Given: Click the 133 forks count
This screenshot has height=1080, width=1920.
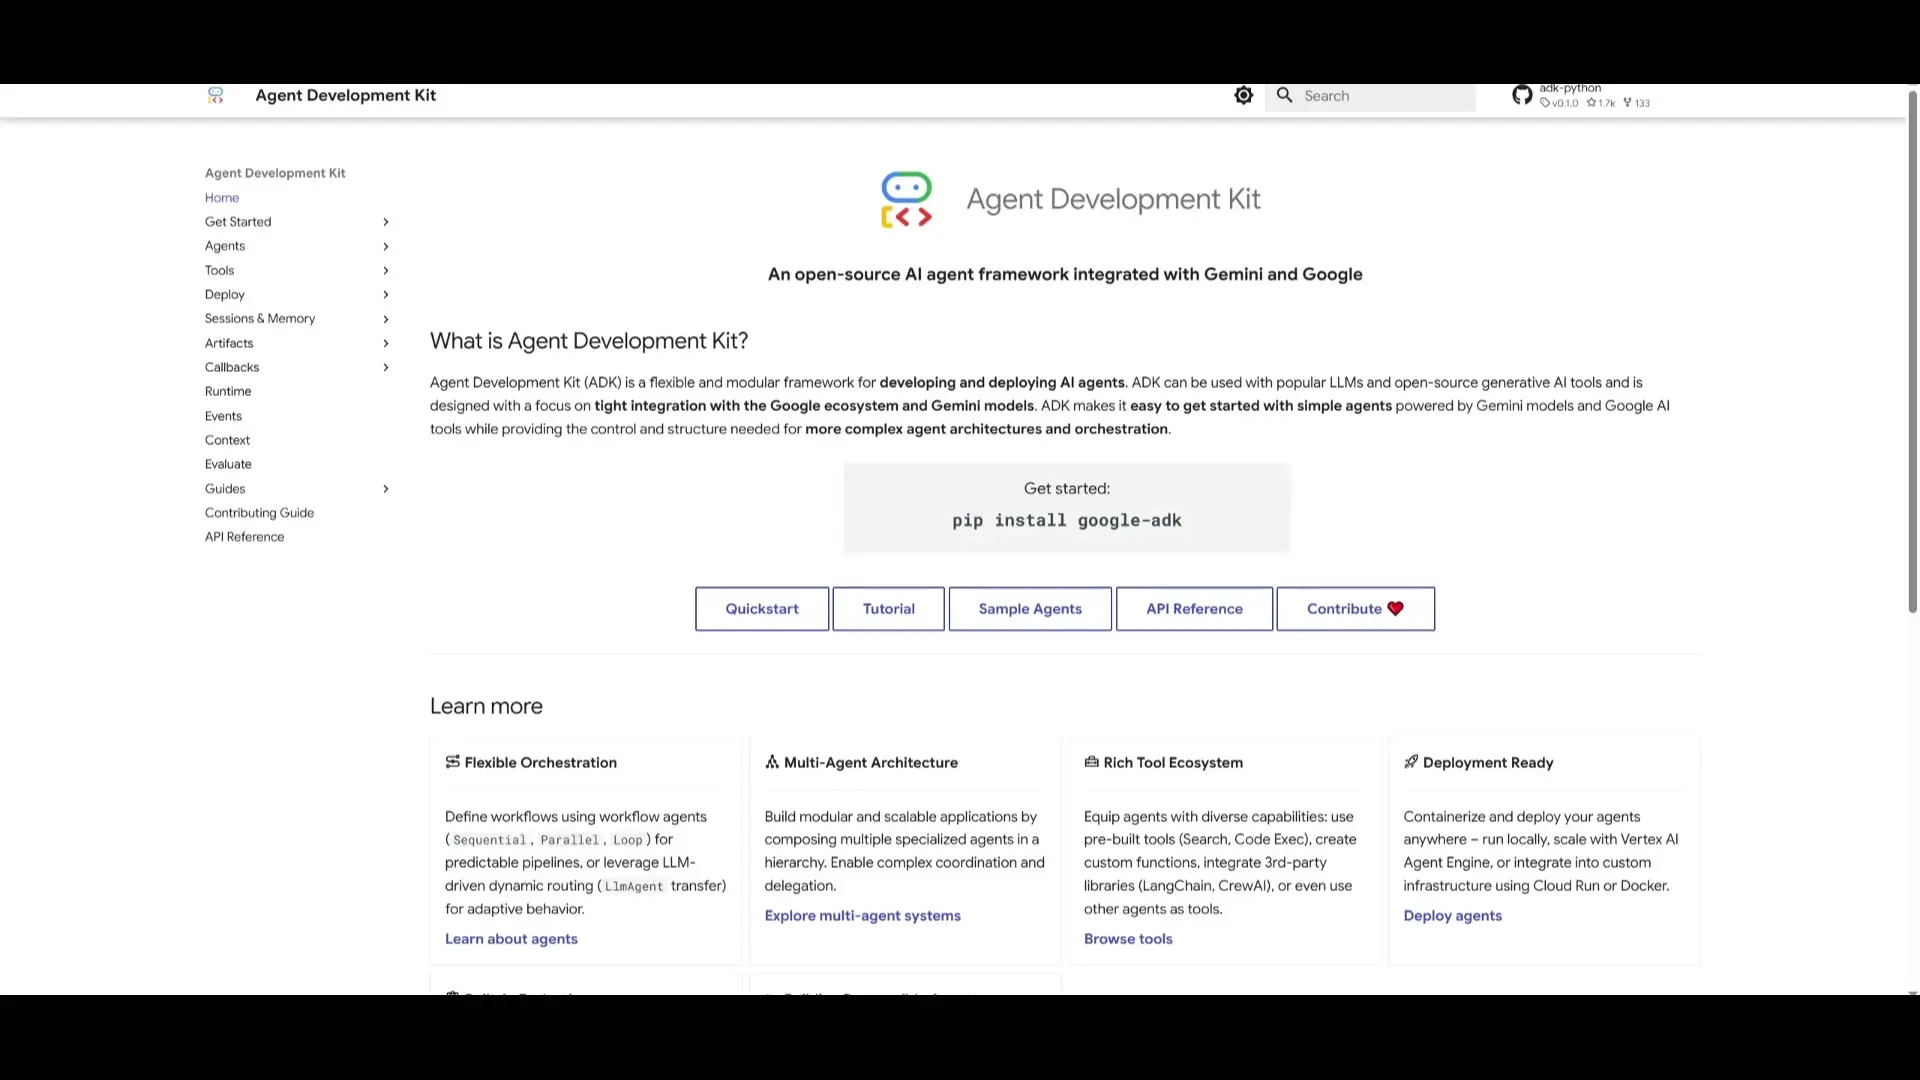Looking at the screenshot, I should pyautogui.click(x=1637, y=103).
